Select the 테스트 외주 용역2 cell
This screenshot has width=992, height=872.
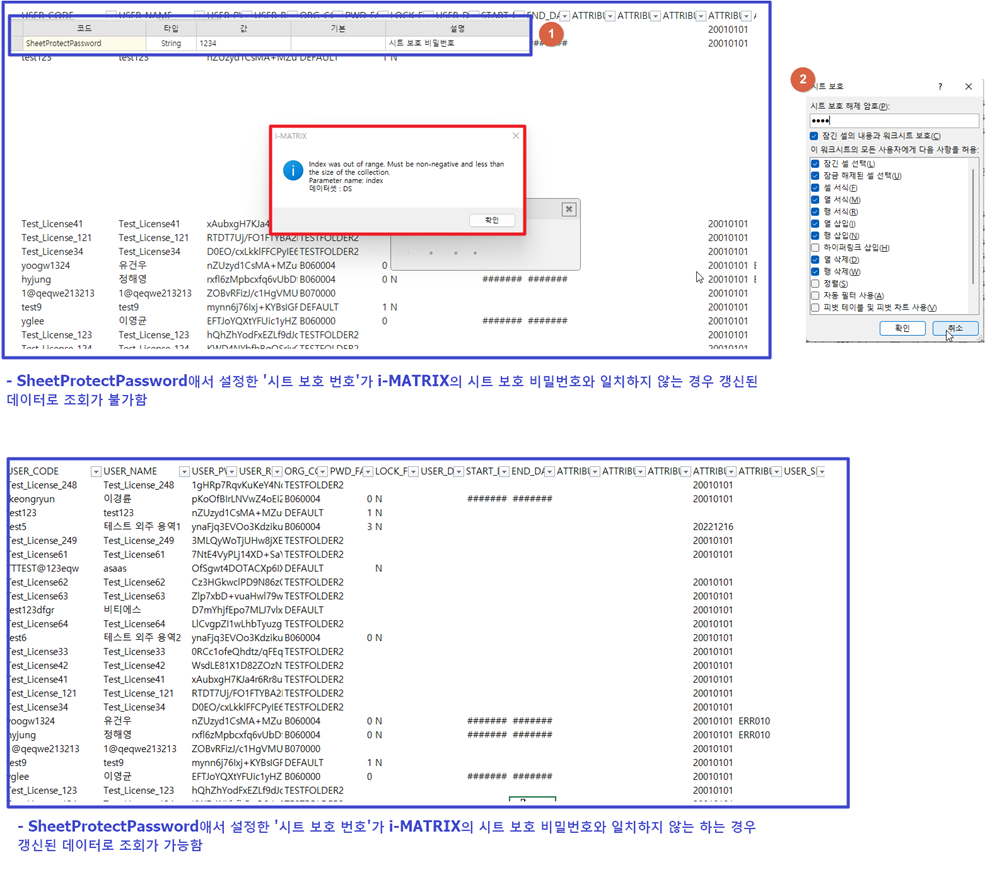(142, 638)
